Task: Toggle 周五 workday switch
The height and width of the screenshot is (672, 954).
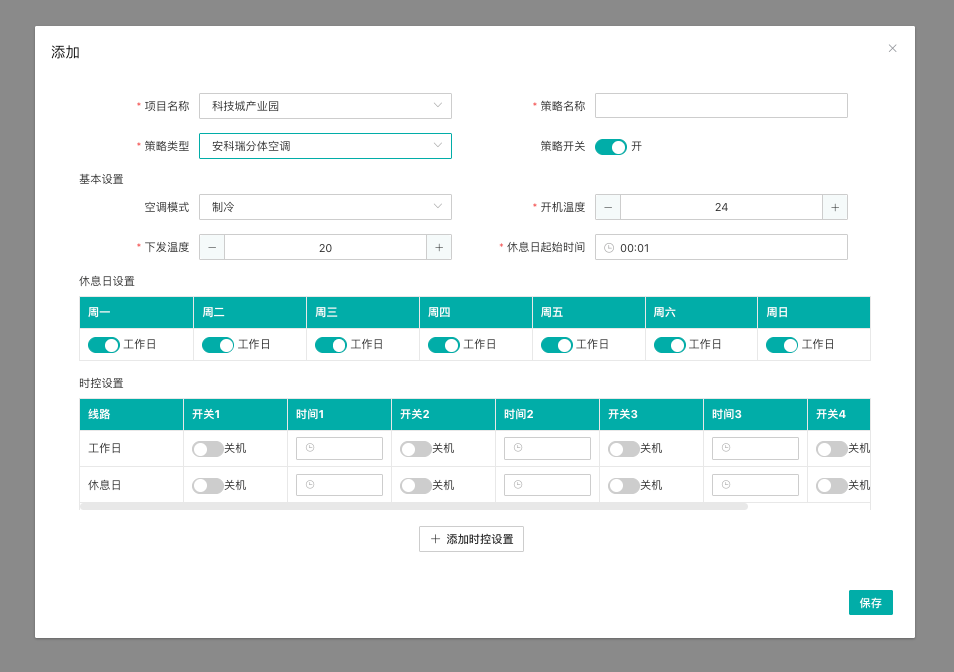Action: click(x=556, y=345)
